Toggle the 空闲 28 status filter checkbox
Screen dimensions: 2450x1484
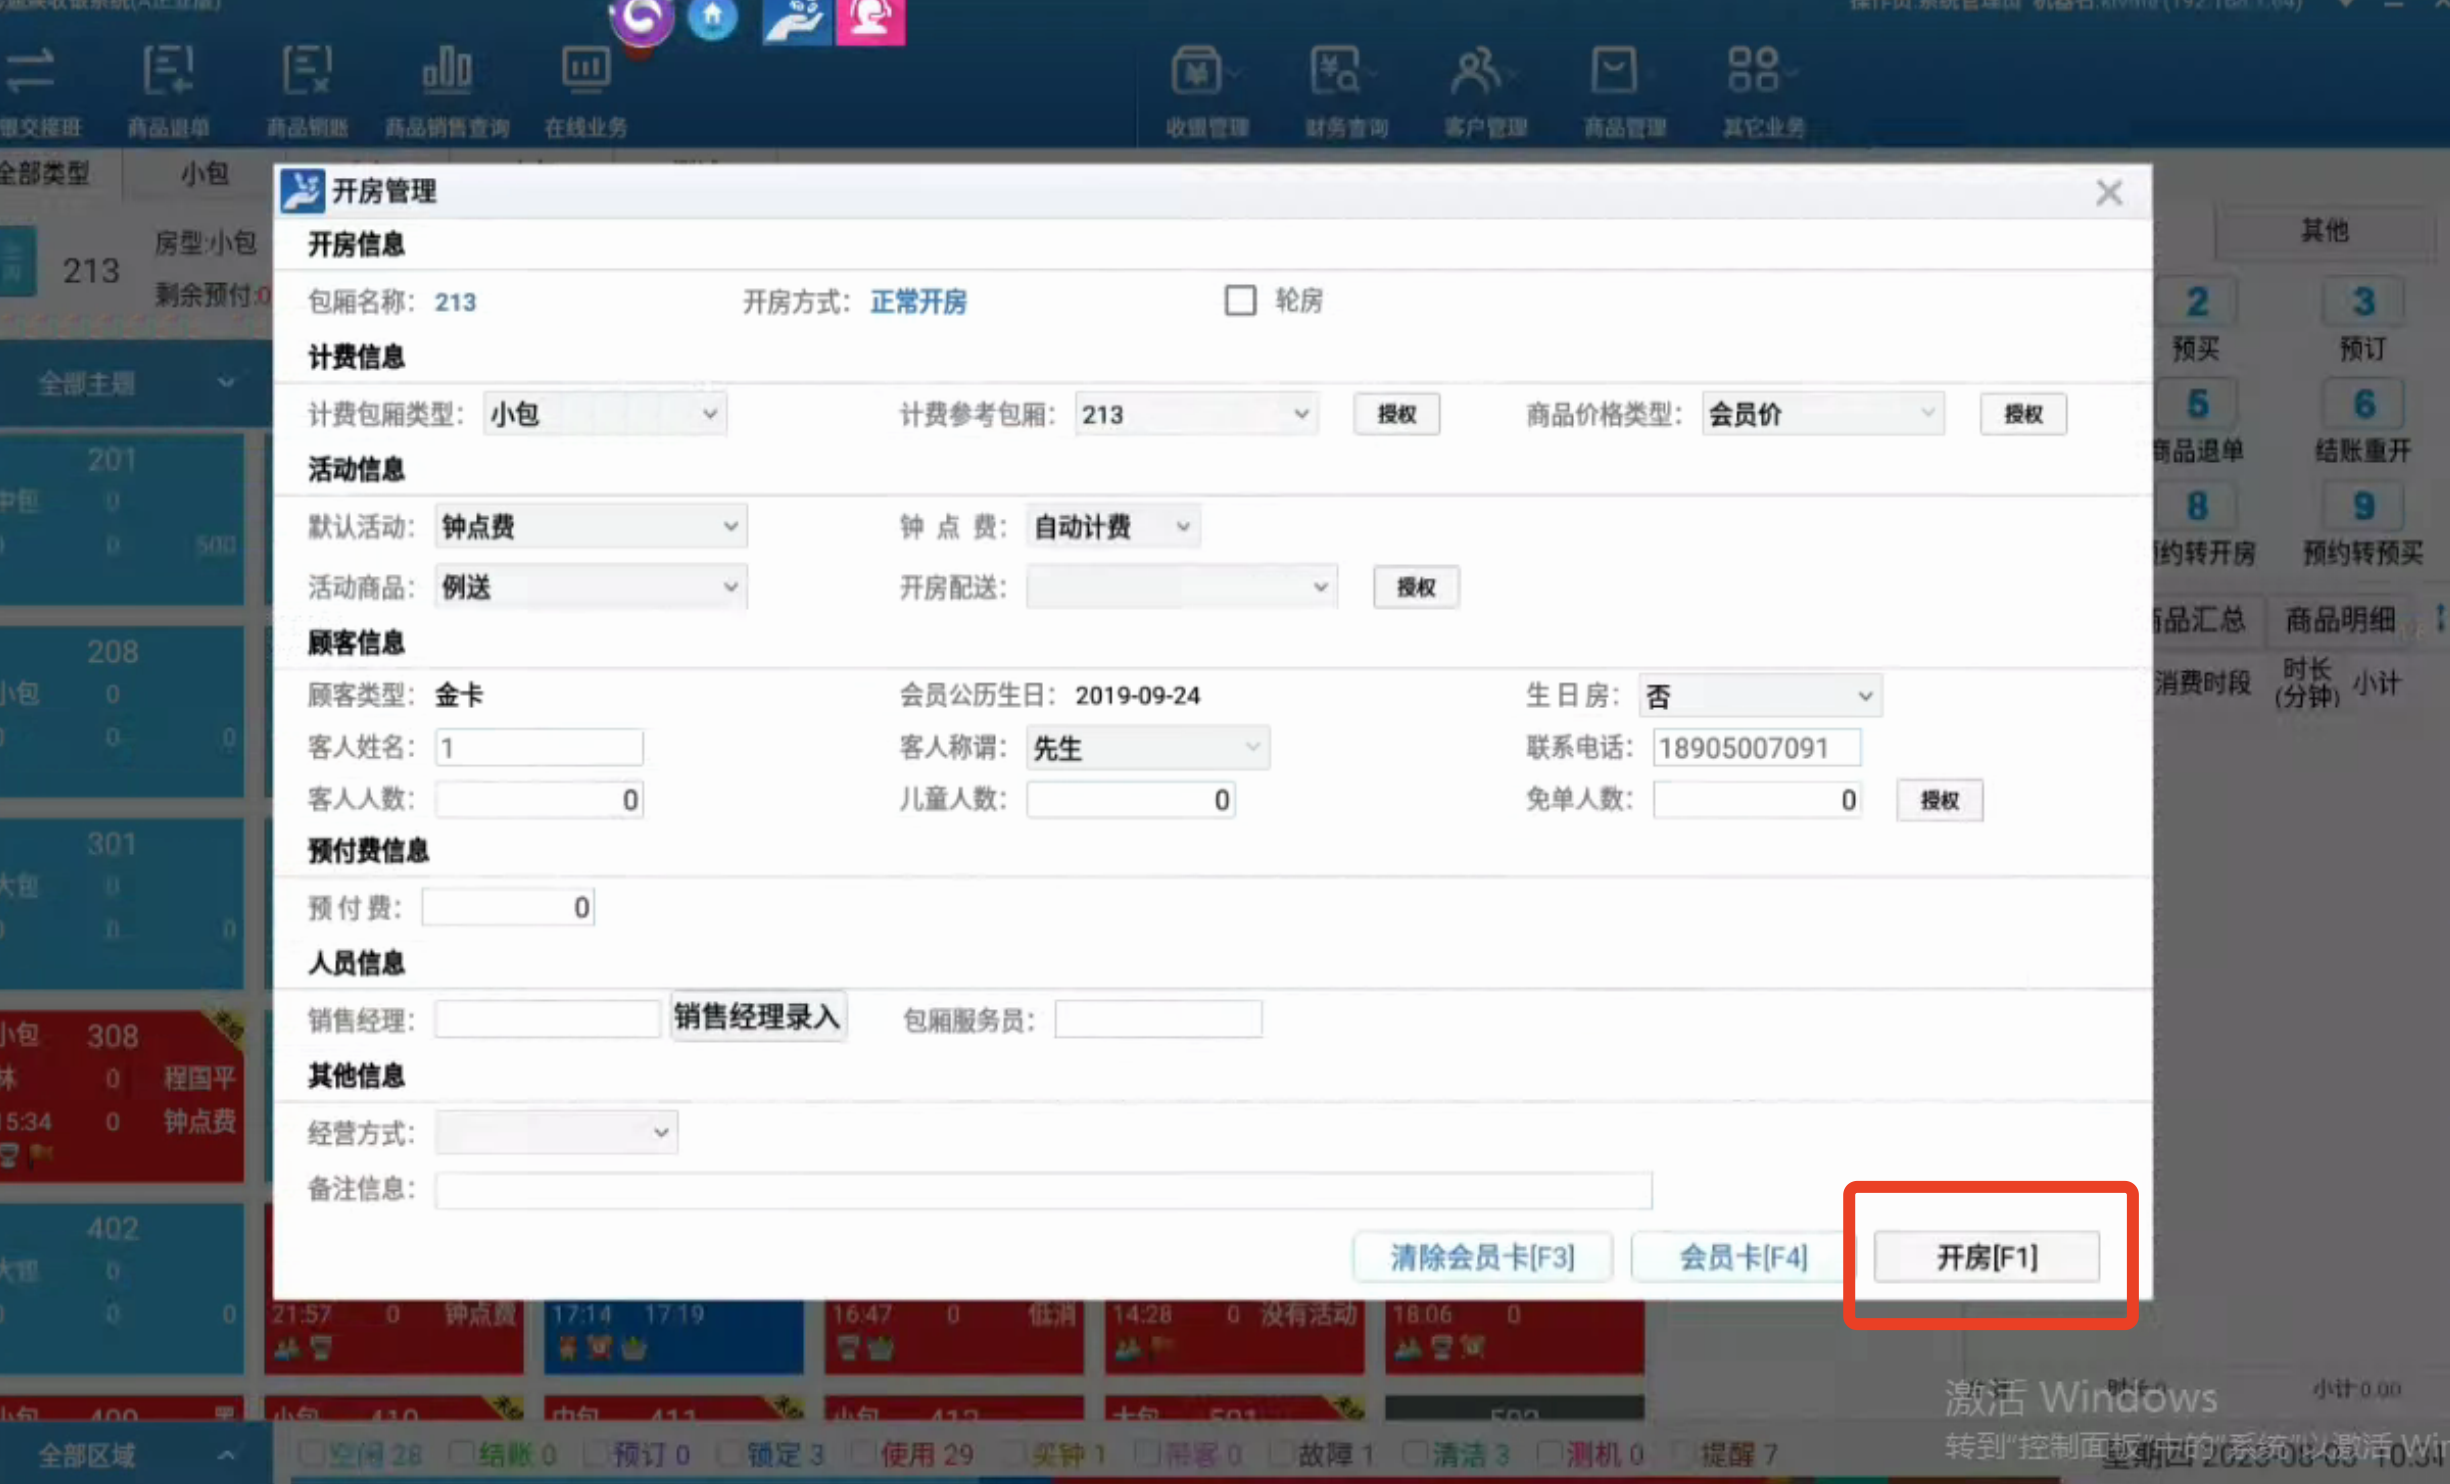pos(312,1453)
